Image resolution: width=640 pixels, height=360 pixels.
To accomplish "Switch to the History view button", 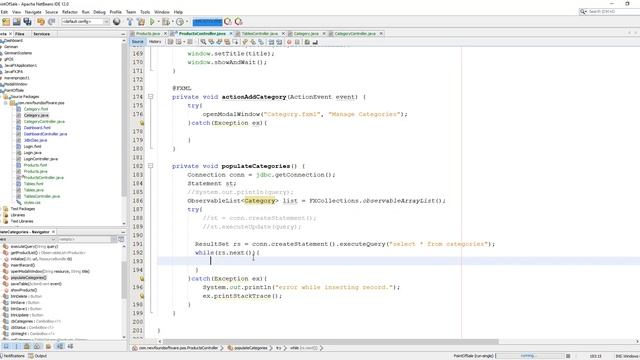I will tap(155, 42).
